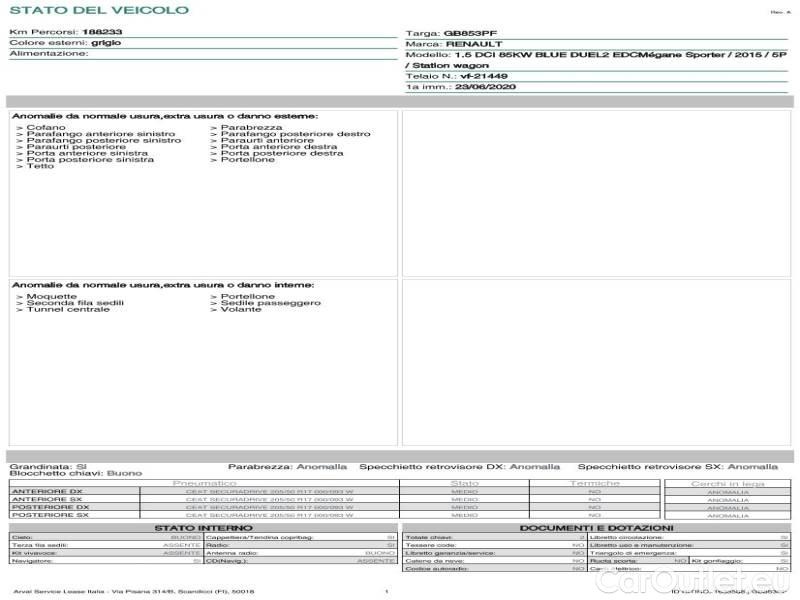Screen dimensions: 800x600
Task: Click the 'Cerchi in lega' header
Action: click(728, 483)
